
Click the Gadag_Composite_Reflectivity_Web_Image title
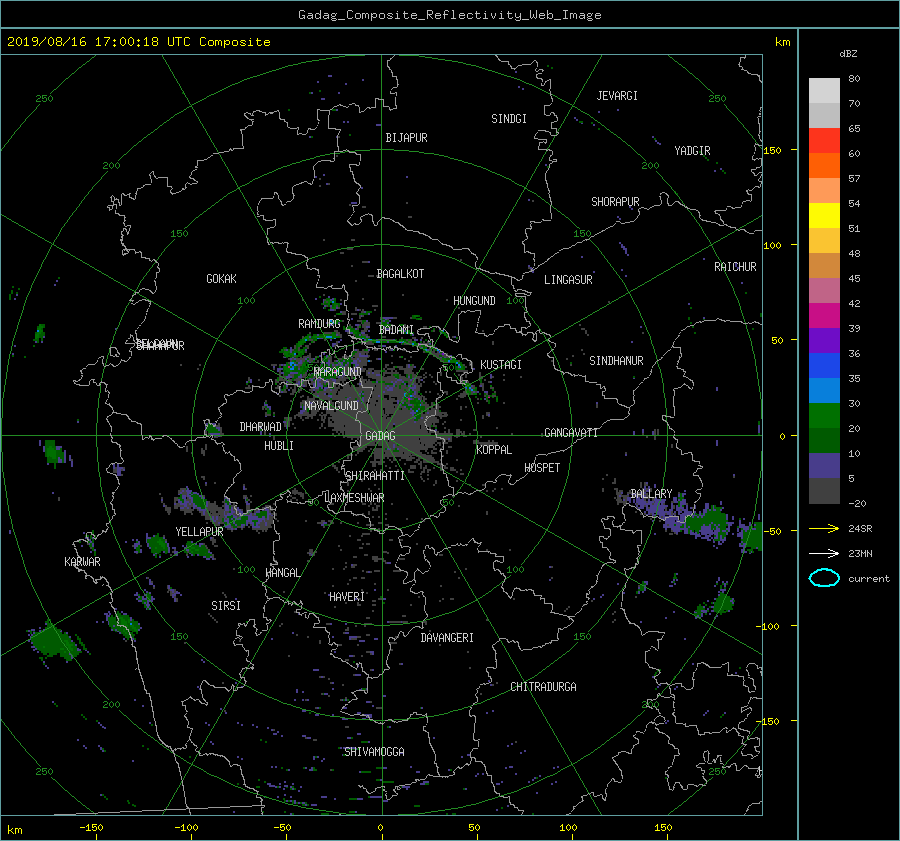pyautogui.click(x=449, y=15)
